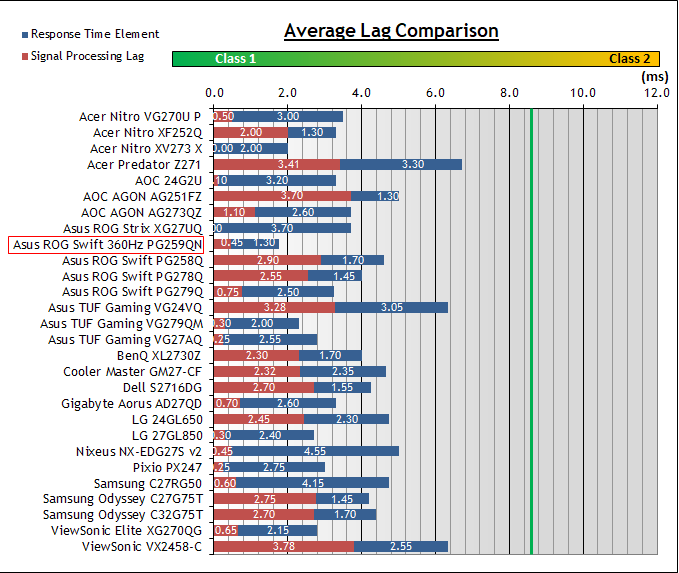Select the 'Acer Nitro XF252Q' row label
Screen dimensions: 679x573
click(x=147, y=133)
